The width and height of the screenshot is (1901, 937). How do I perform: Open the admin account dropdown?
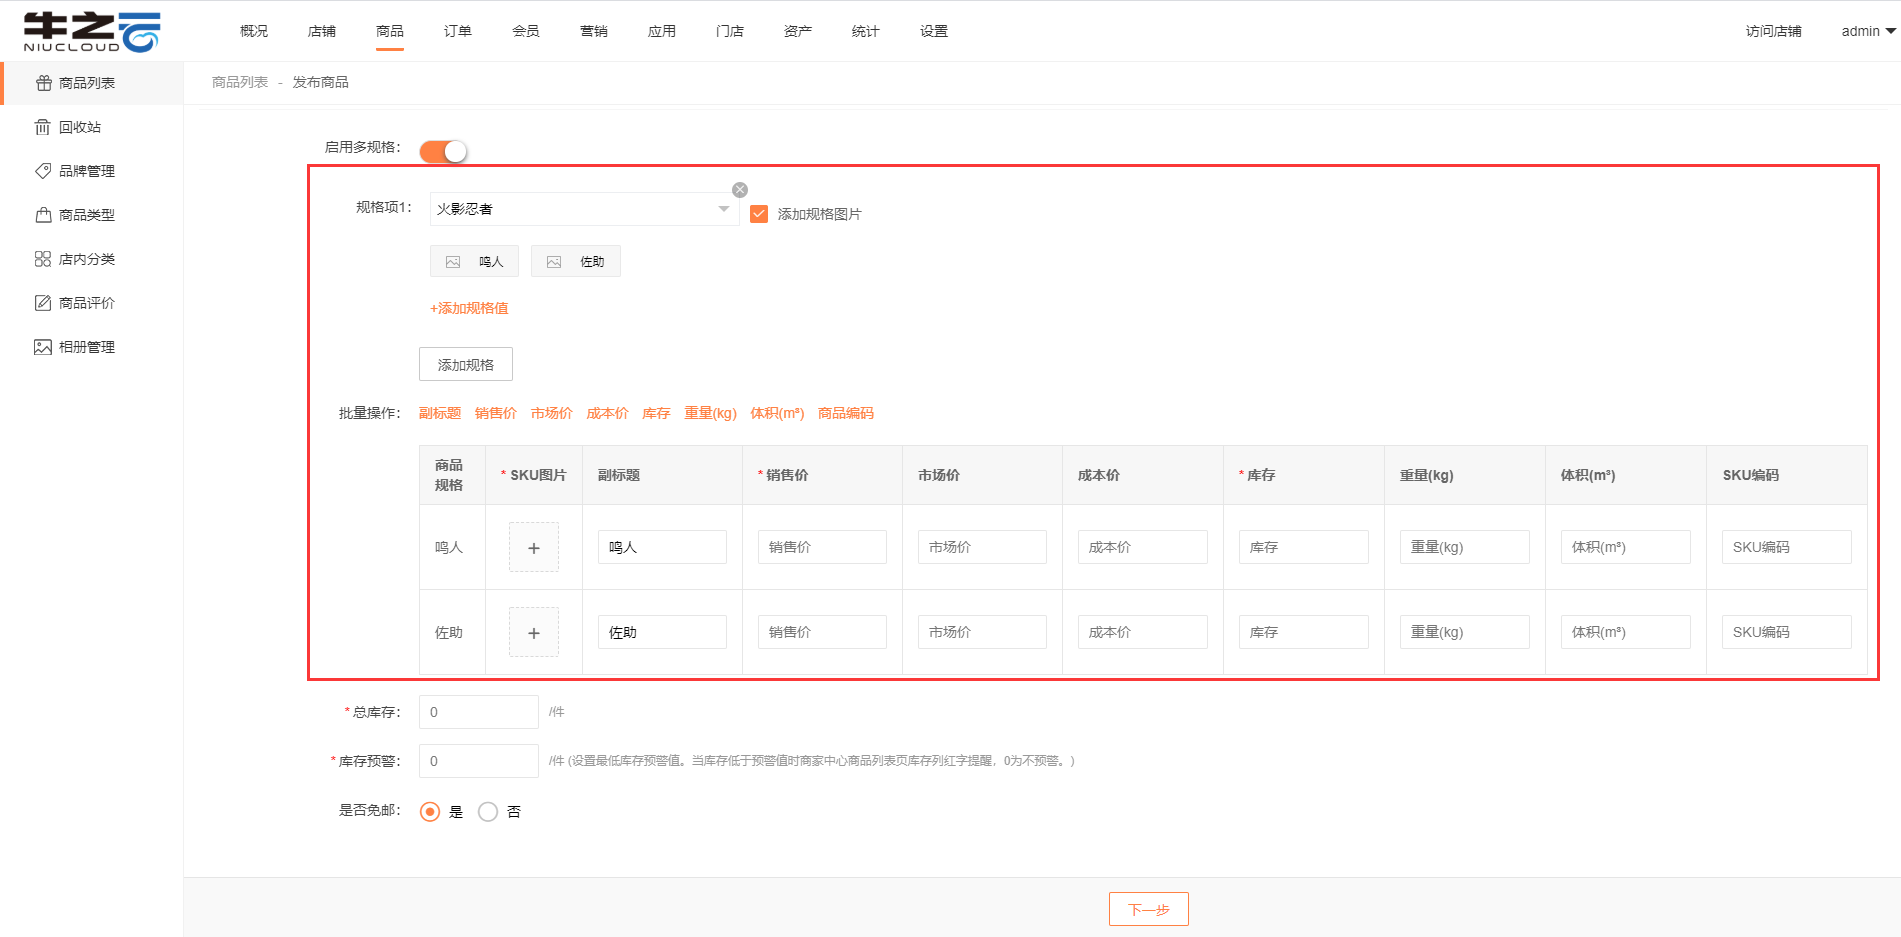(1868, 31)
